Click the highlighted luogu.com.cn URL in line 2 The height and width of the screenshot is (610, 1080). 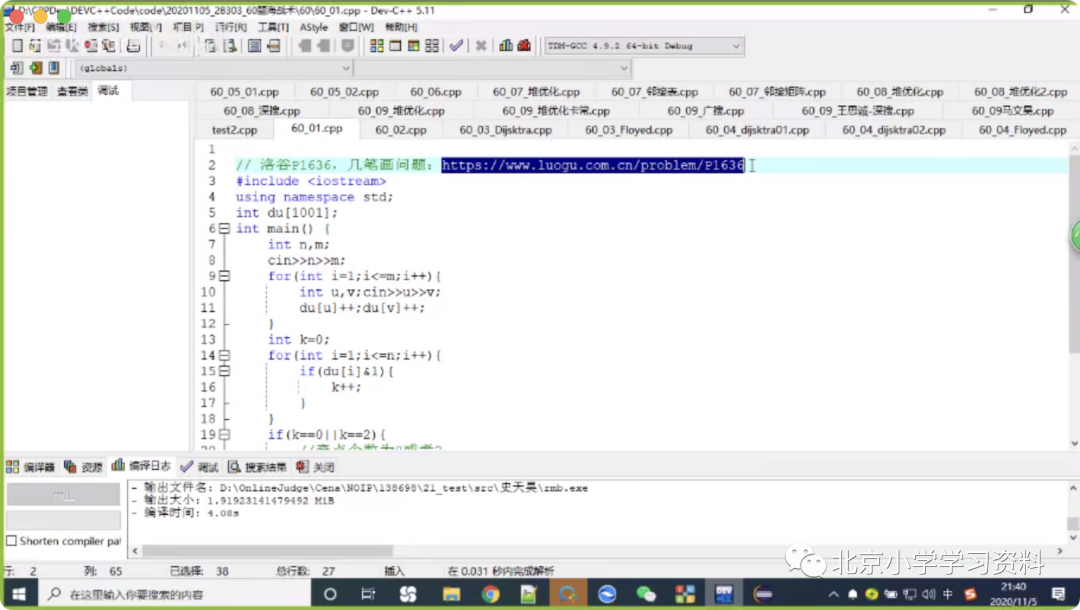point(593,165)
